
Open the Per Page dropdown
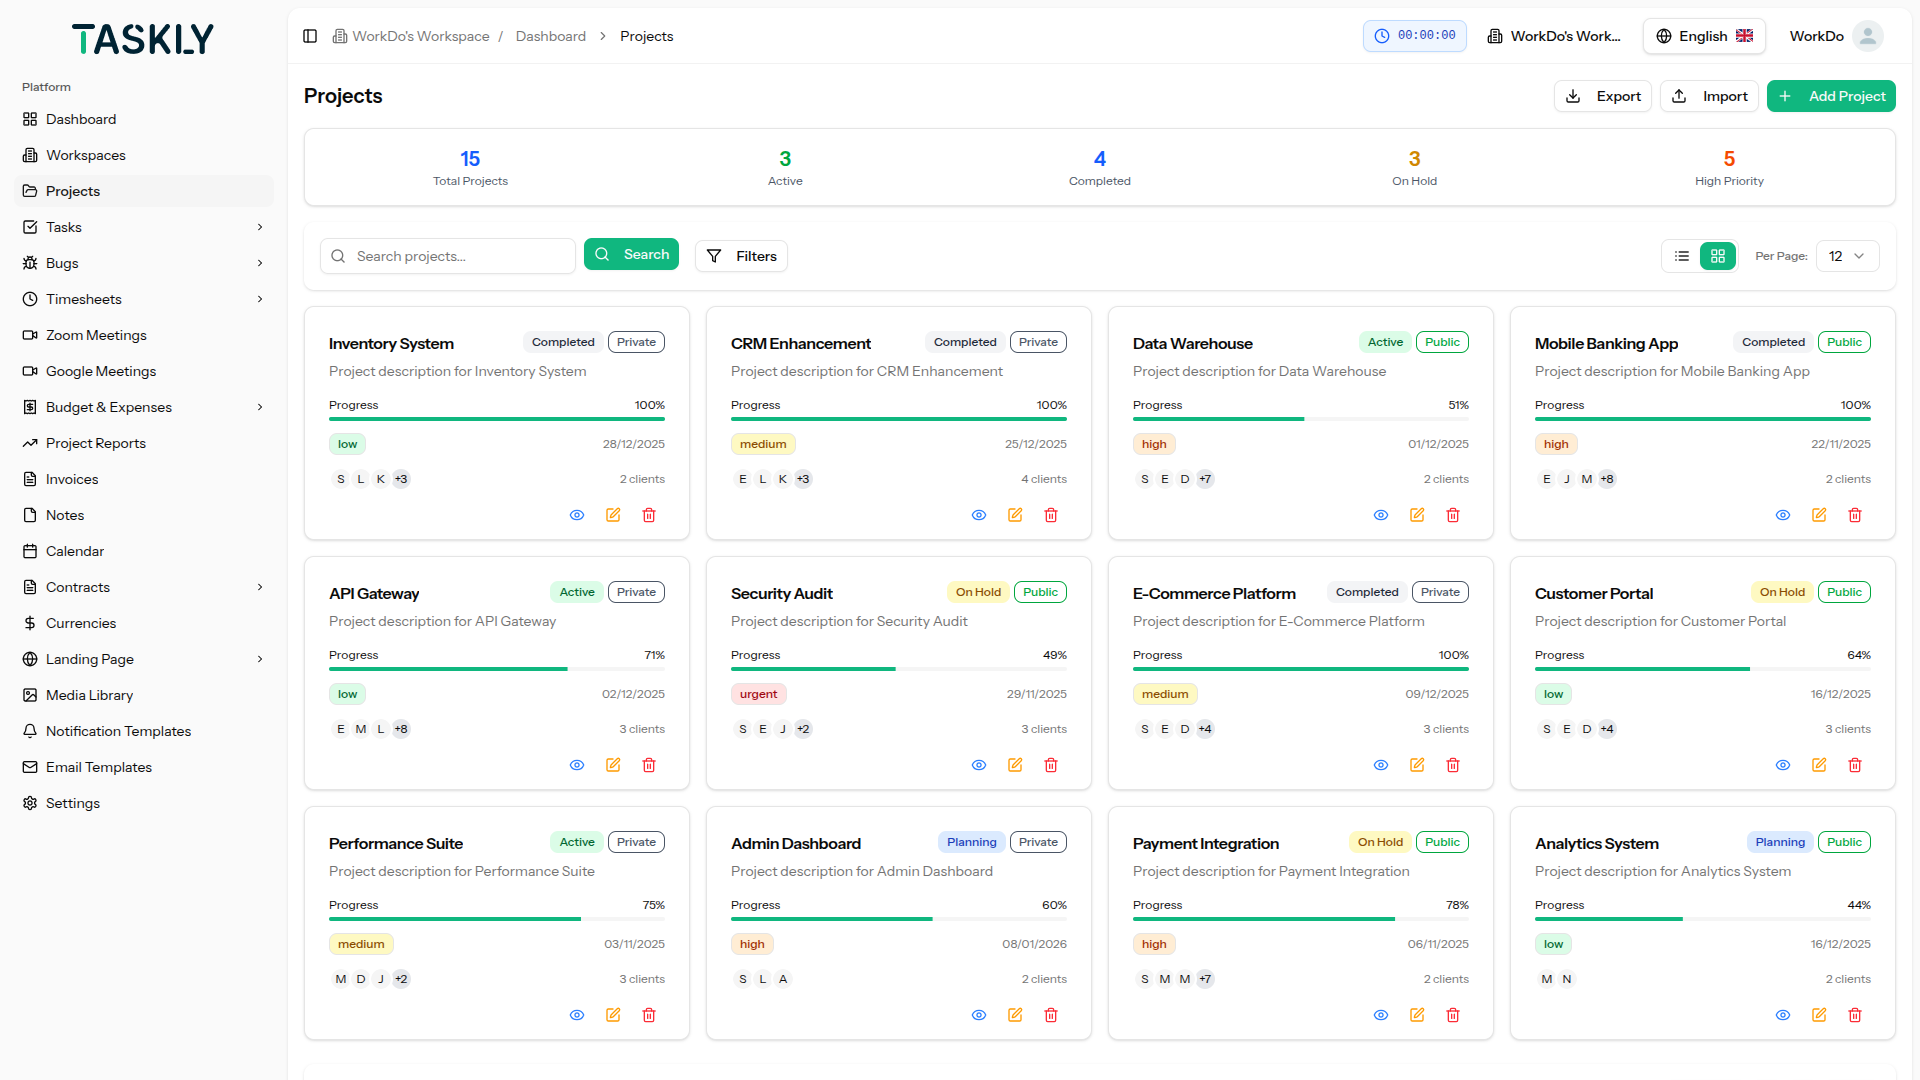click(x=1847, y=256)
